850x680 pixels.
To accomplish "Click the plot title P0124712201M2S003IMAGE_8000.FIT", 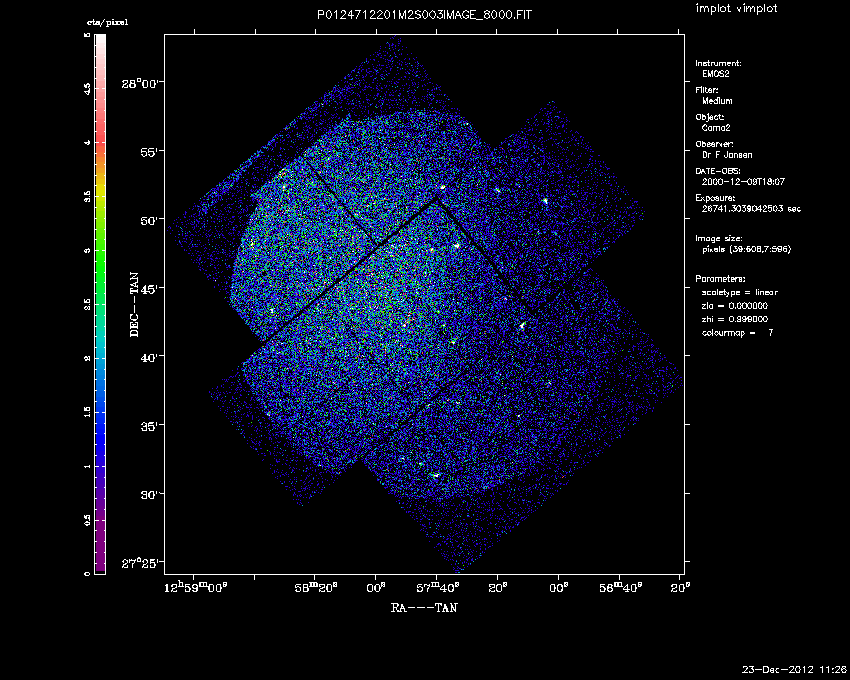I will pyautogui.click(x=424, y=15).
